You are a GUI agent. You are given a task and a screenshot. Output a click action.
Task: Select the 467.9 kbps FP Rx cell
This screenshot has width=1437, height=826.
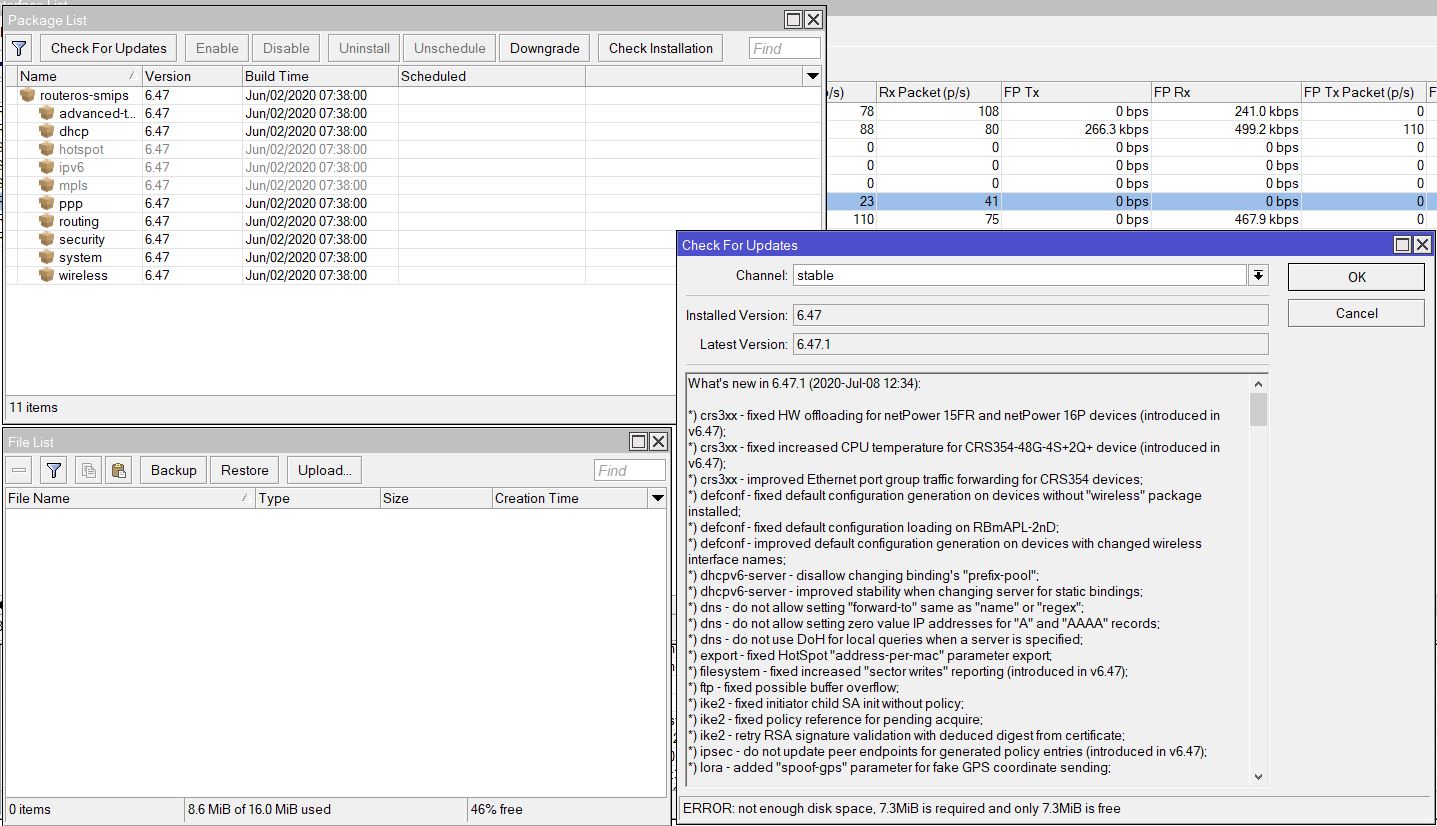tap(1226, 220)
